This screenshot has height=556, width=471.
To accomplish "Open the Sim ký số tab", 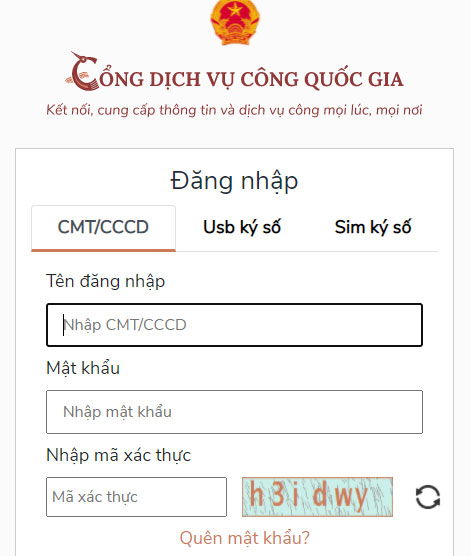I will 373,228.
